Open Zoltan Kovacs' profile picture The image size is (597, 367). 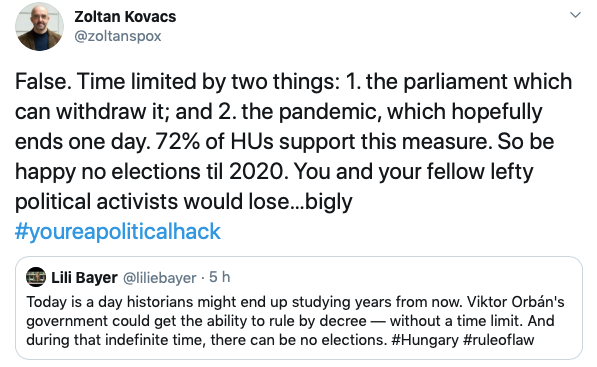point(39,26)
